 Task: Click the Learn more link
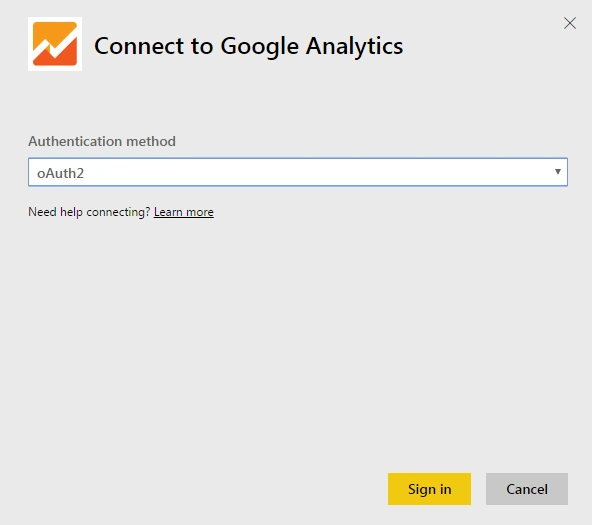pyautogui.click(x=183, y=212)
